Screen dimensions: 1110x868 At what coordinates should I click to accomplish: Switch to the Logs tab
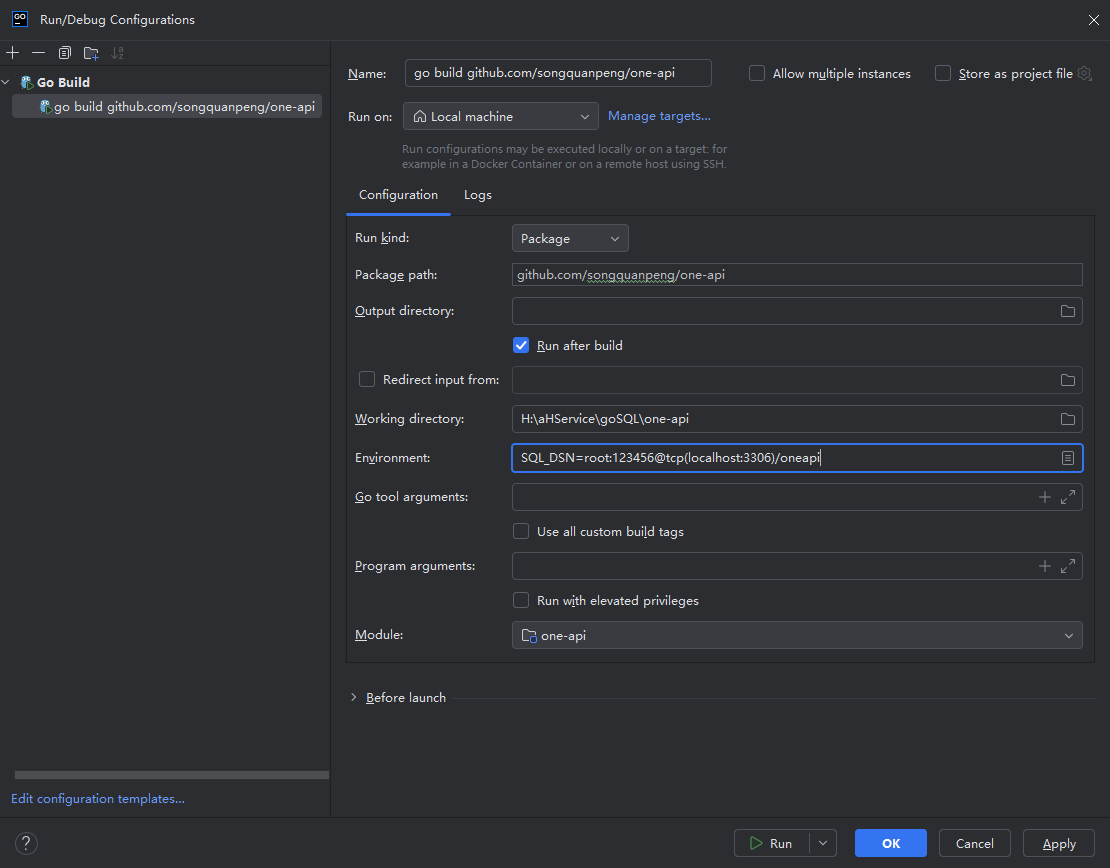tap(478, 195)
